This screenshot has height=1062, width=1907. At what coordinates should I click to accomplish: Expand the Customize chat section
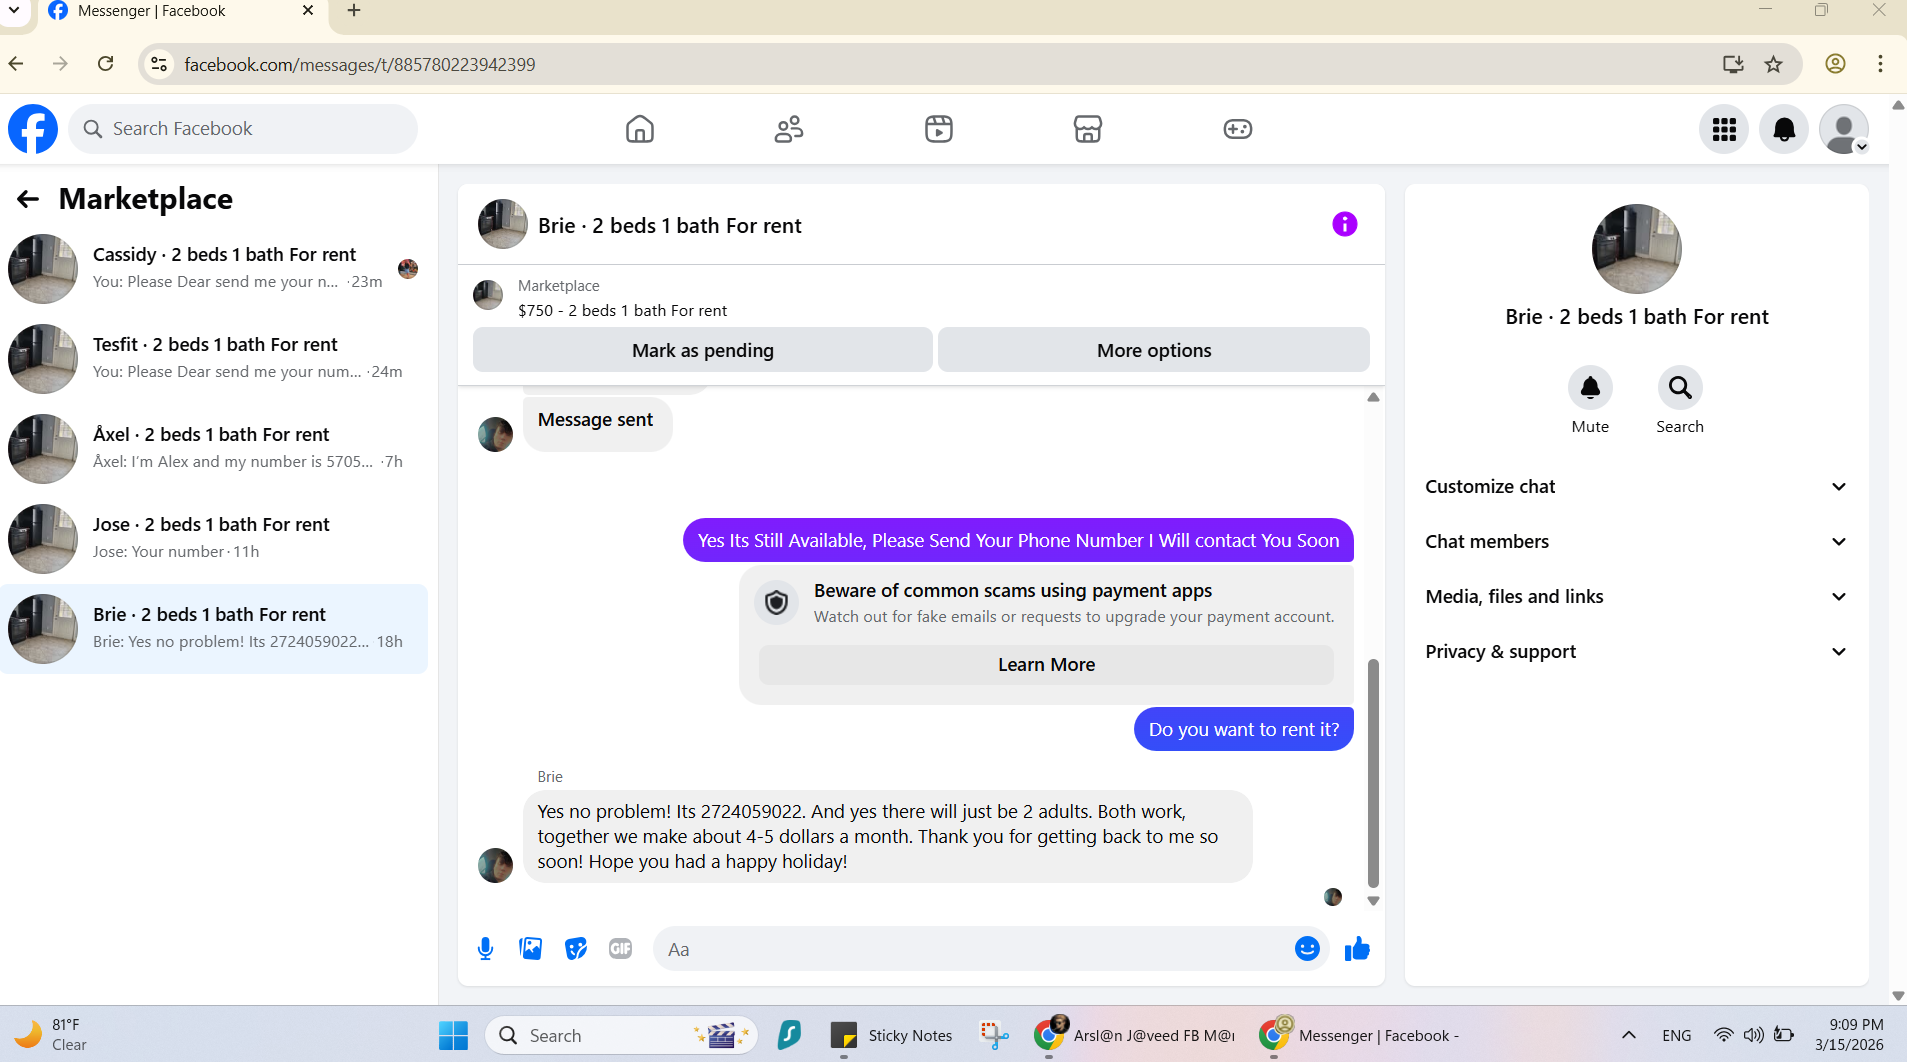[x=1637, y=487]
